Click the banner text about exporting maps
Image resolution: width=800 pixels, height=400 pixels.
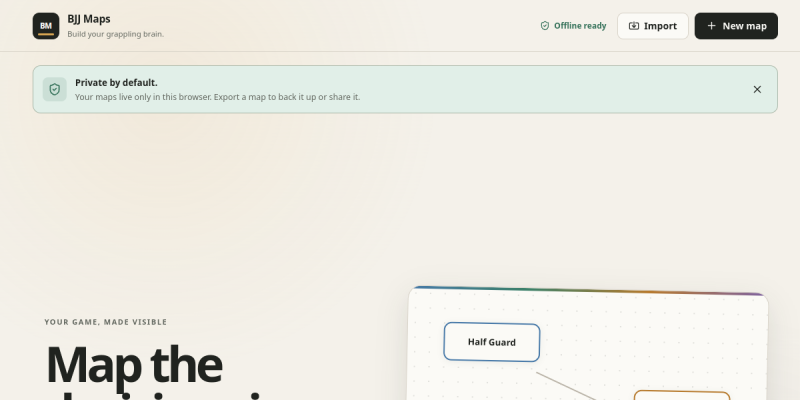[217, 97]
